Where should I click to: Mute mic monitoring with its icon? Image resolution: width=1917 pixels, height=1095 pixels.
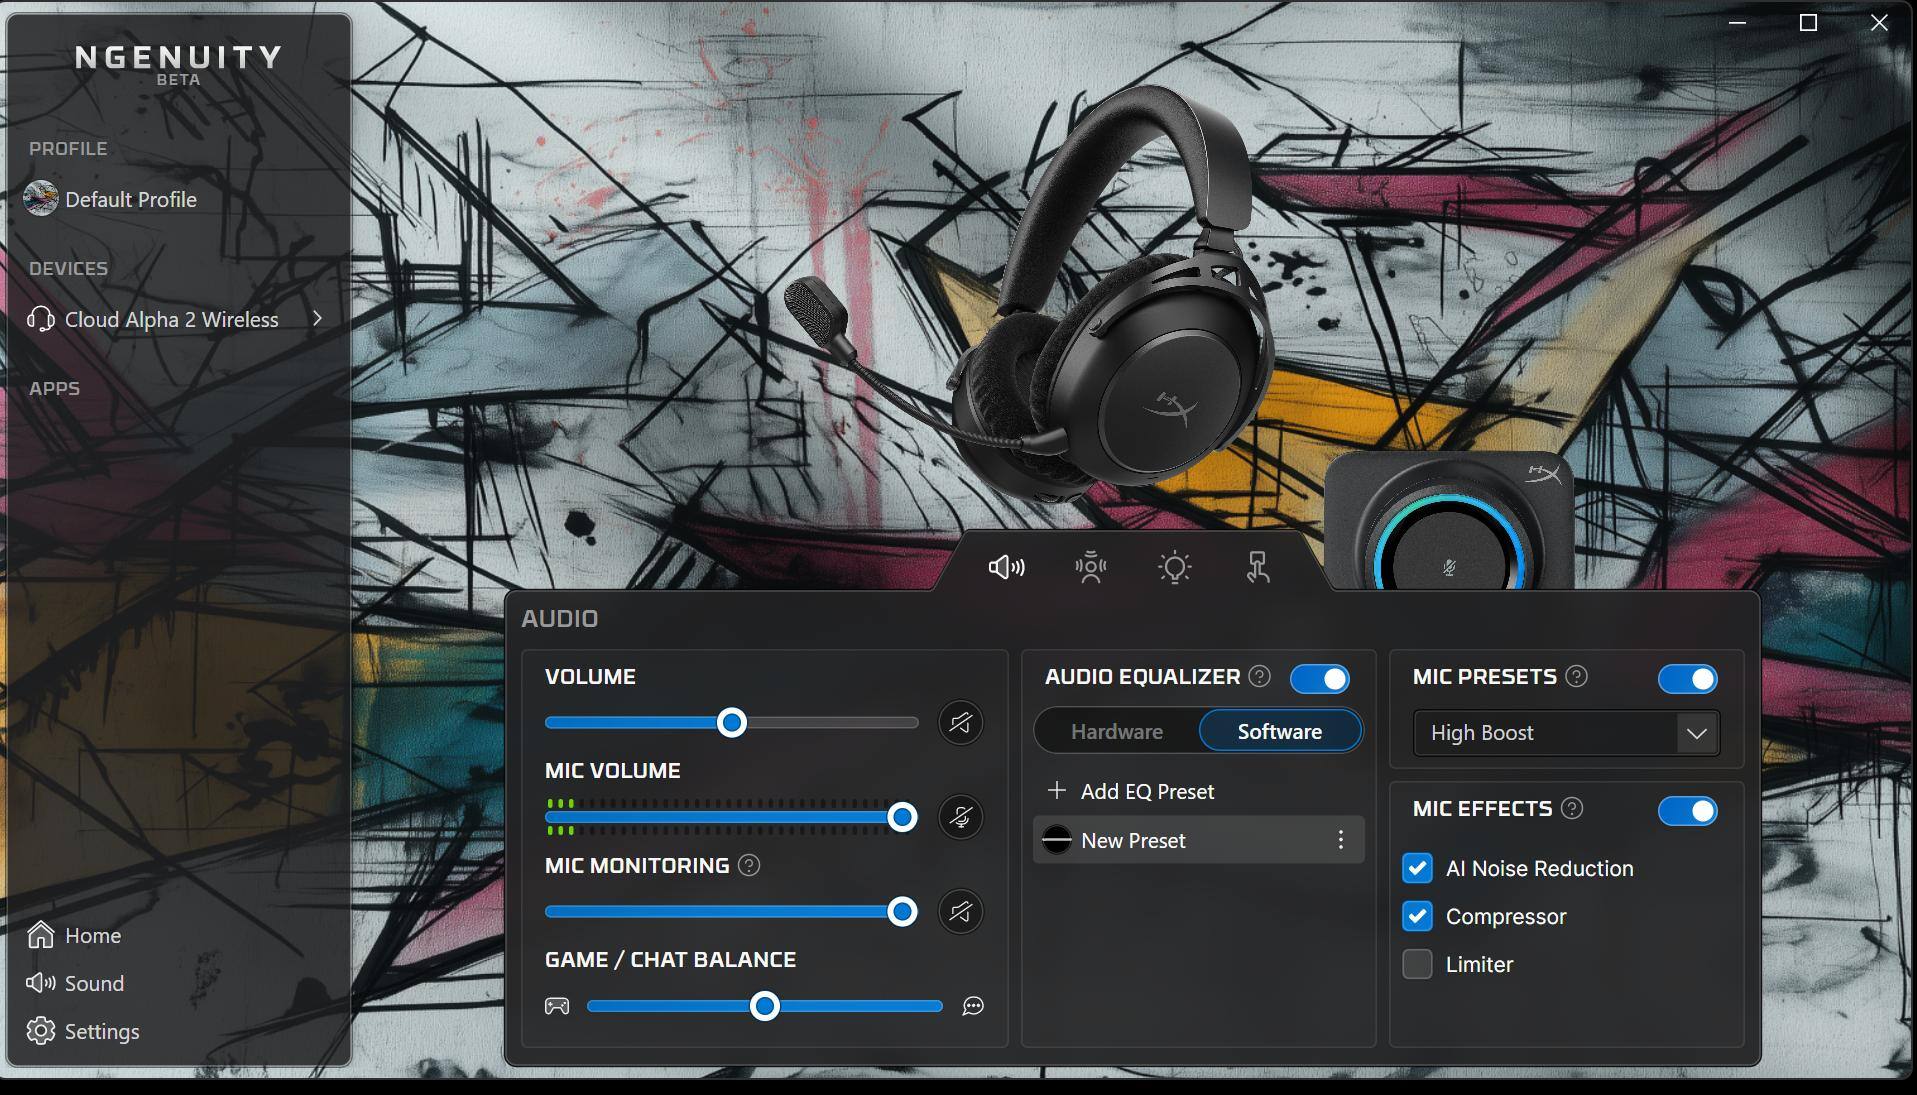coord(960,912)
